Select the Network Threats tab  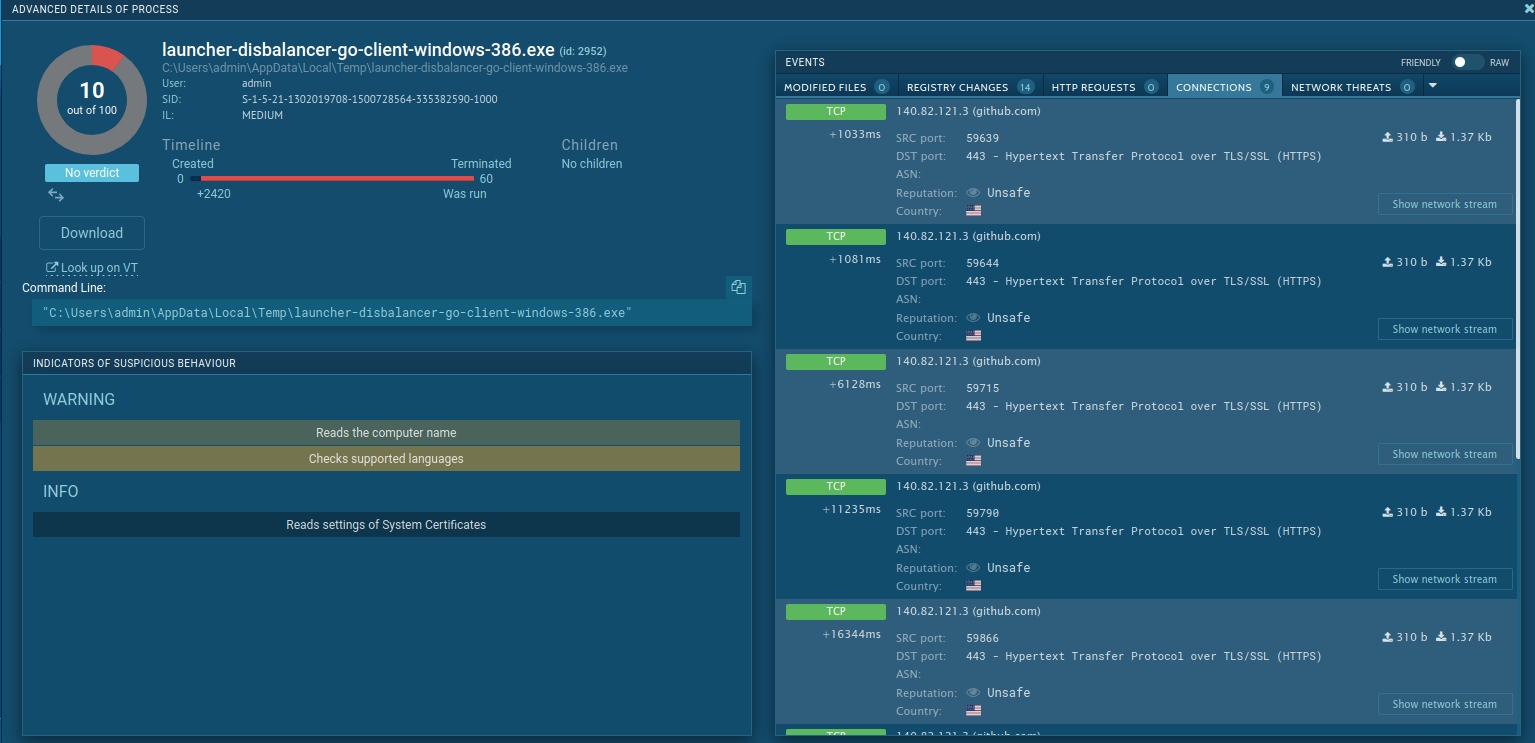coord(1350,87)
